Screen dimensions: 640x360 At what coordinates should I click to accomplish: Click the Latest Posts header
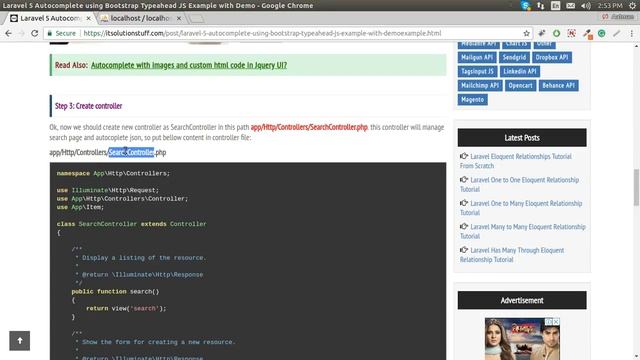[522, 138]
